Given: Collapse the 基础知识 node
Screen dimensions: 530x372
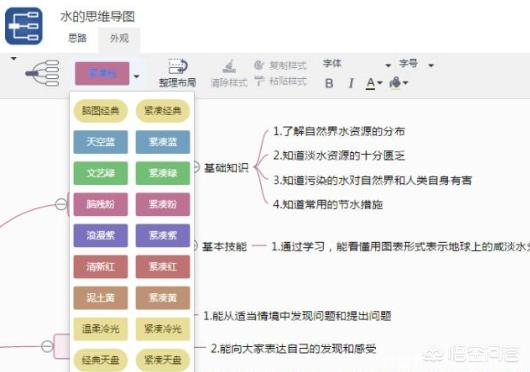Looking at the screenshot, I should pos(197,167).
